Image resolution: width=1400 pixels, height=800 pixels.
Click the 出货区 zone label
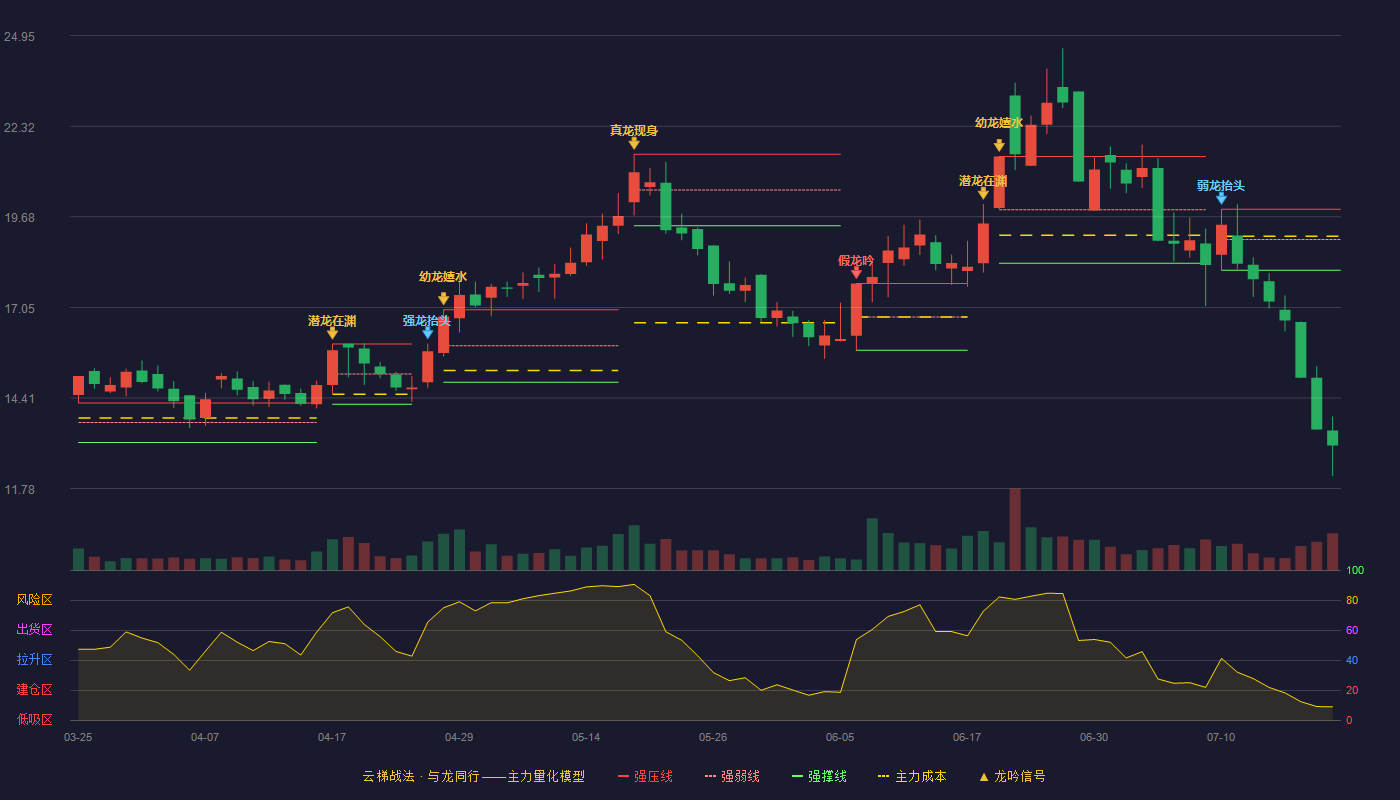coord(34,630)
